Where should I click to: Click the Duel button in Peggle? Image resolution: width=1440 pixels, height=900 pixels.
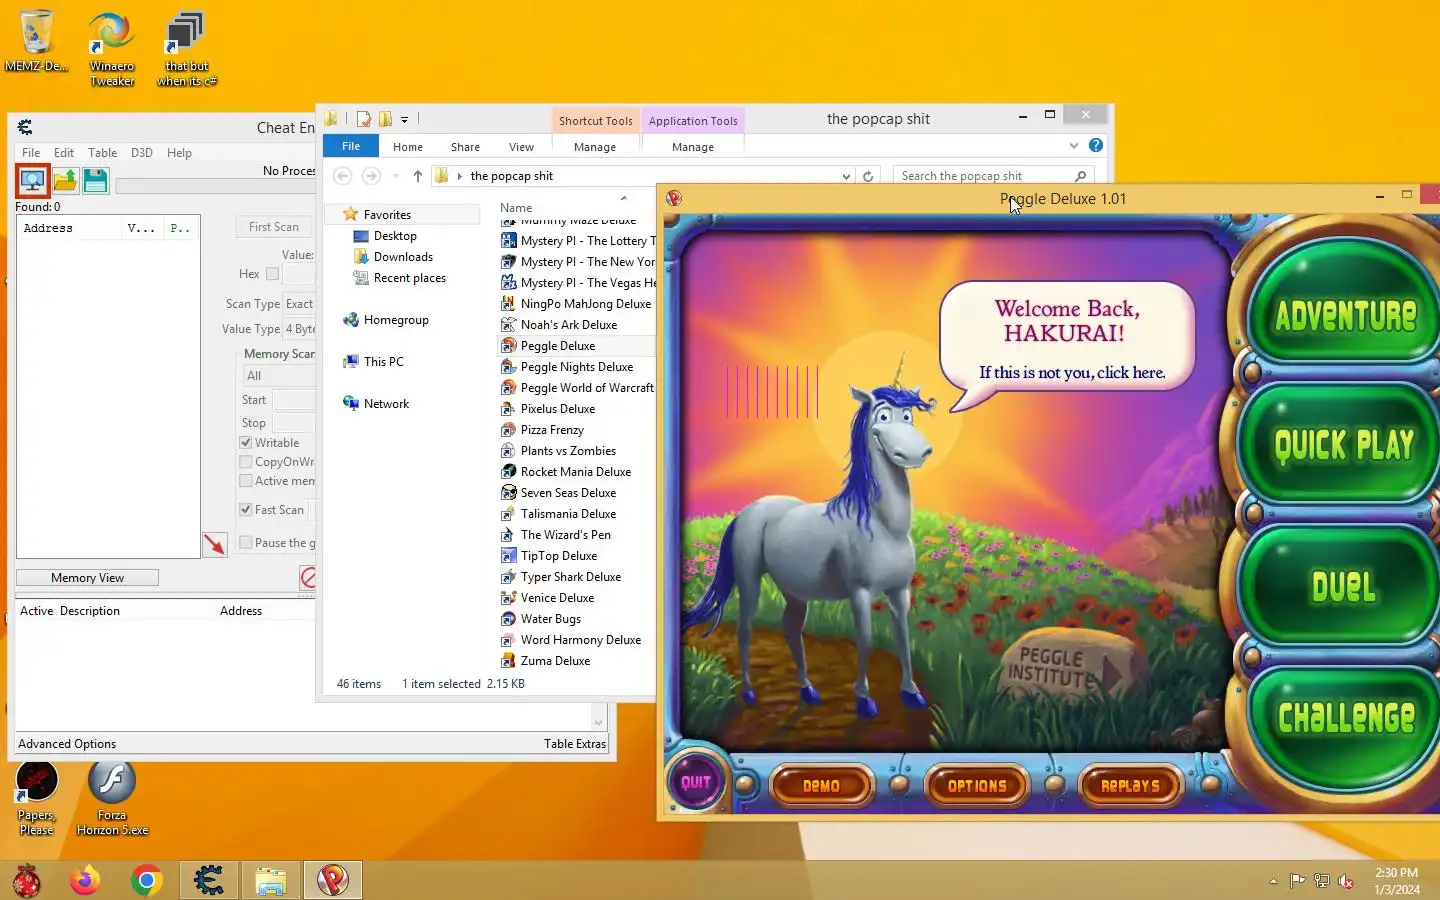pyautogui.click(x=1343, y=586)
